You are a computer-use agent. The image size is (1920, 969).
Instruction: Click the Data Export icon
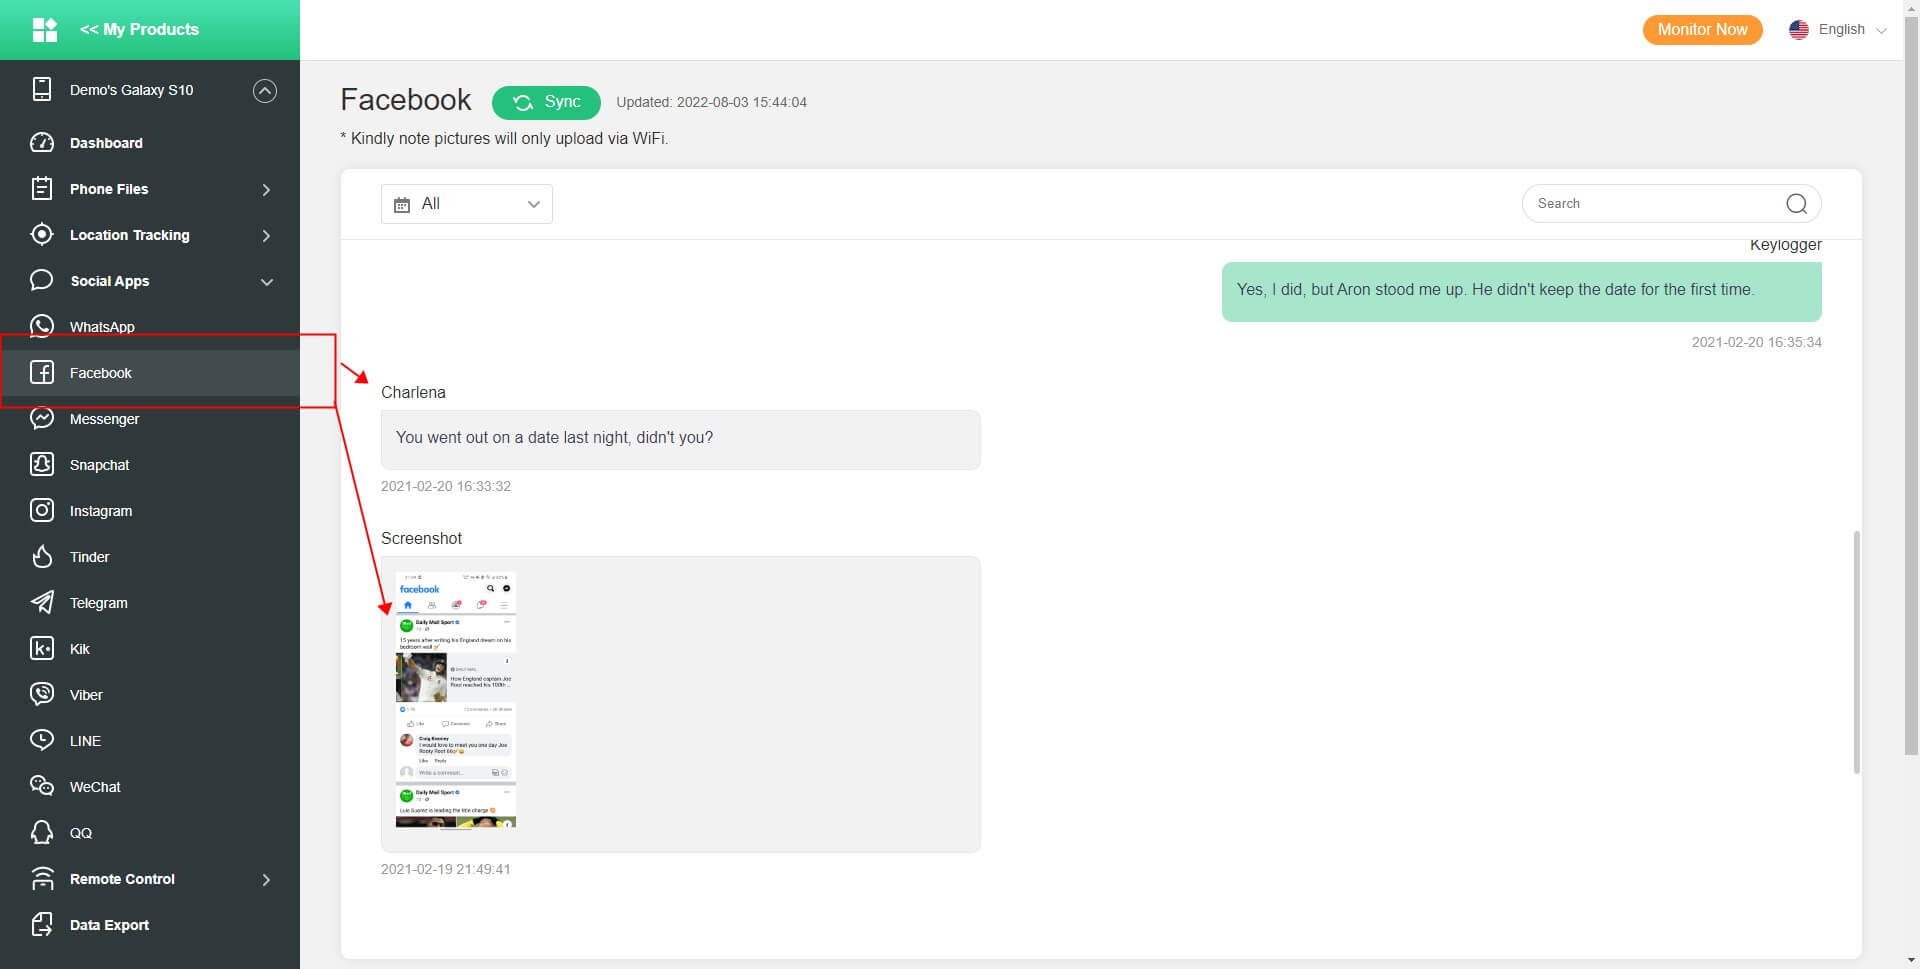(x=42, y=925)
